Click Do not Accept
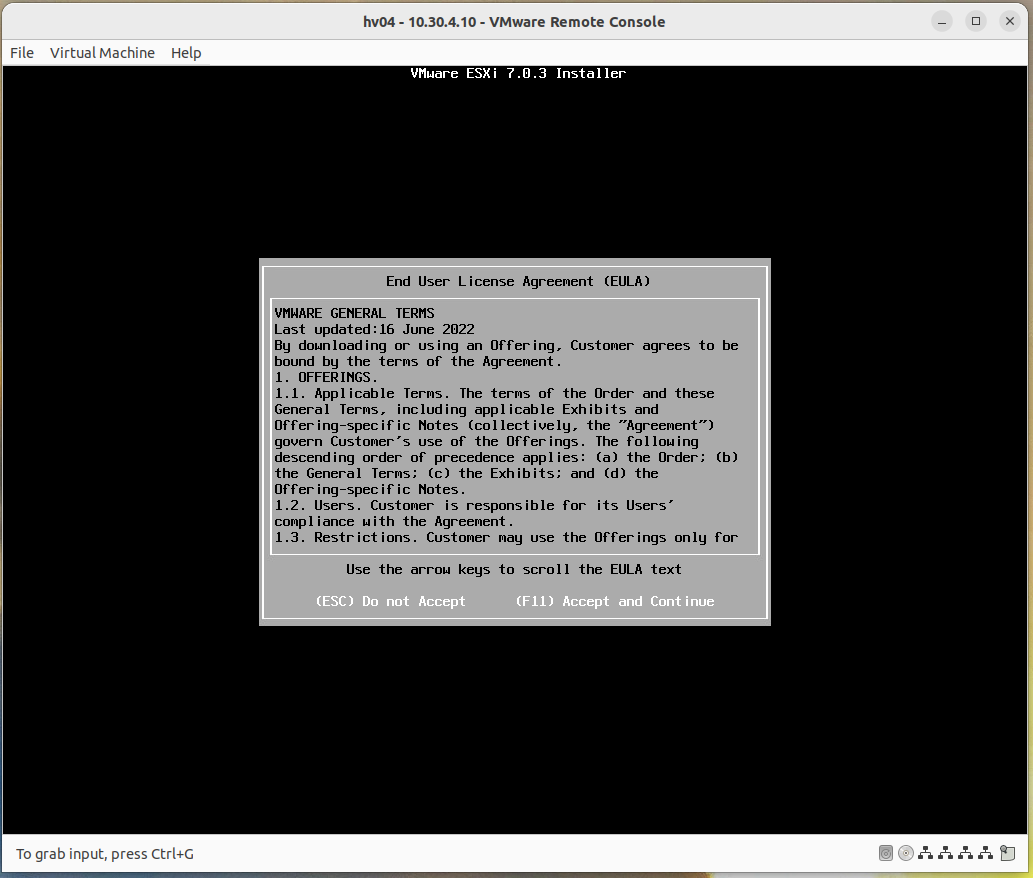This screenshot has width=1033, height=878. click(391, 601)
